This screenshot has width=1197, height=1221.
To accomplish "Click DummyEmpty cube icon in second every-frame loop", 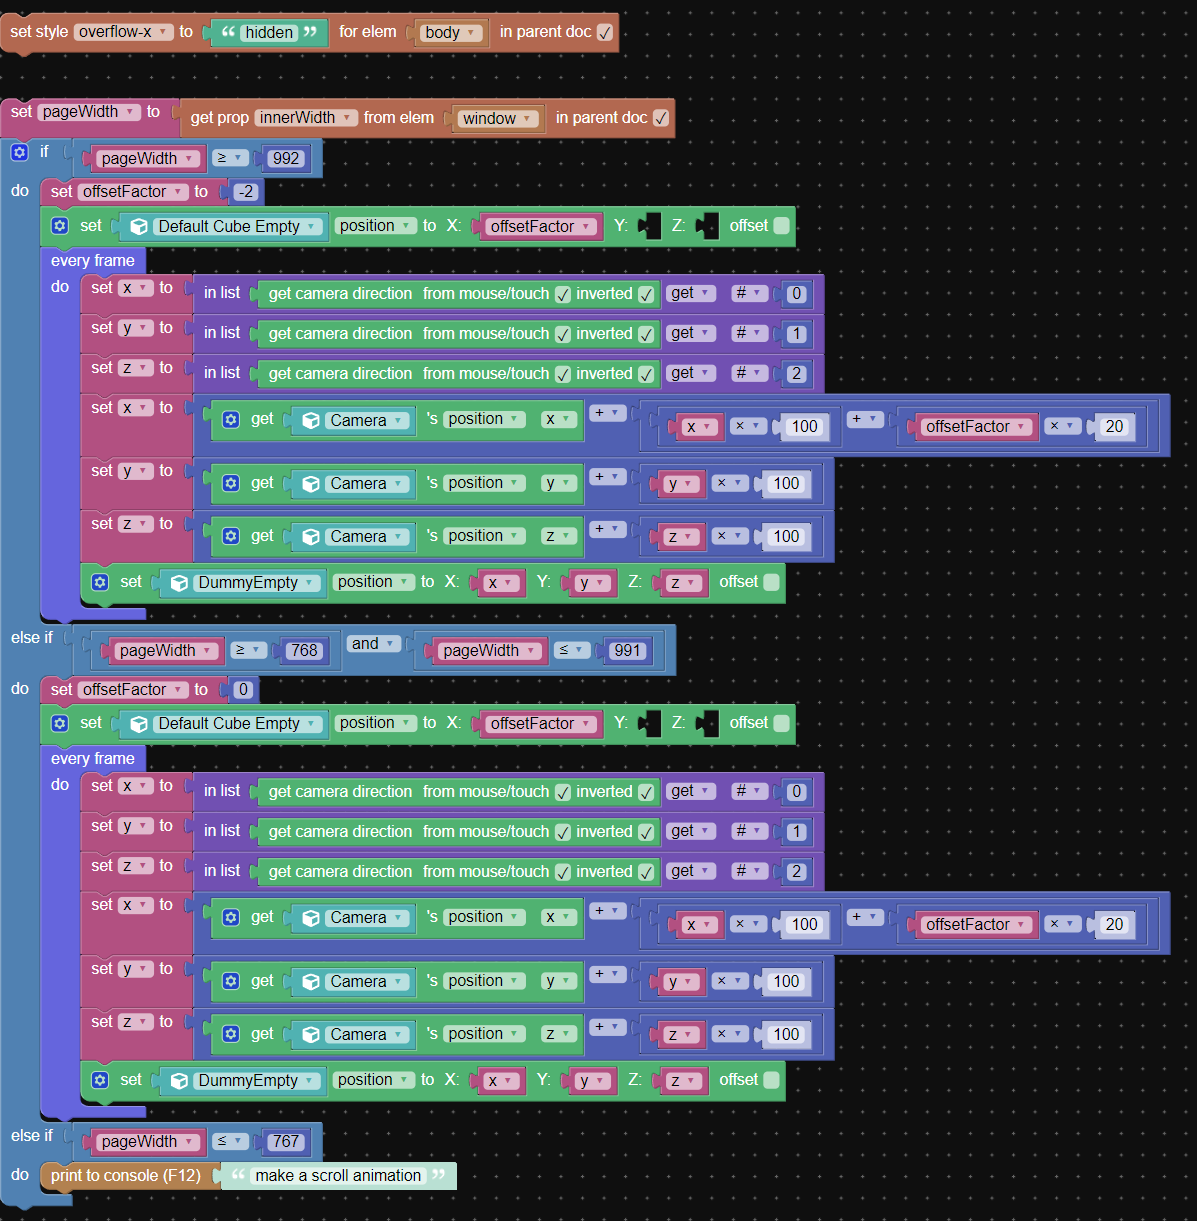I will (x=179, y=1081).
